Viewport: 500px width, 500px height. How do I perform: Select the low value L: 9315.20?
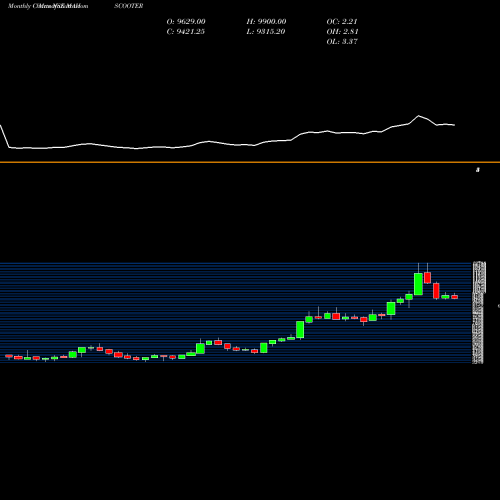coord(266,32)
